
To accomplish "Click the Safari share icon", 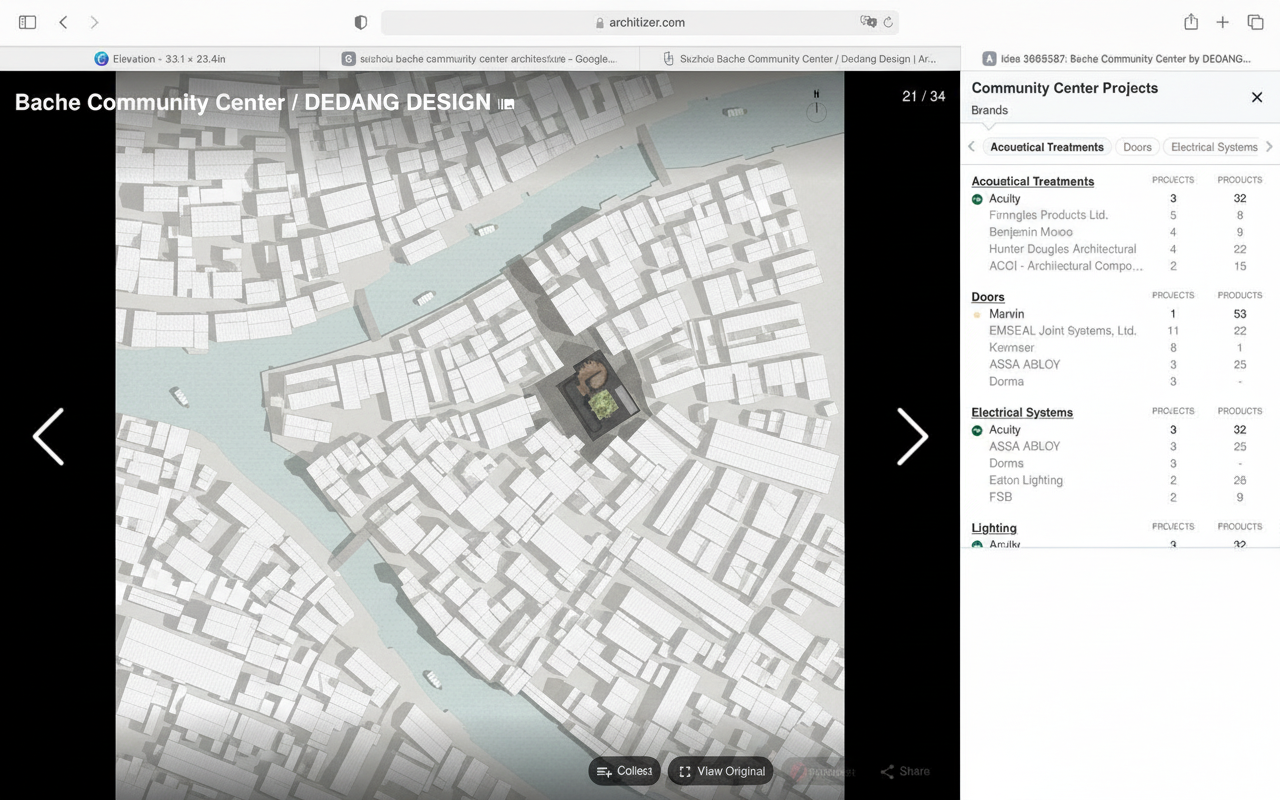I will 1190,22.
